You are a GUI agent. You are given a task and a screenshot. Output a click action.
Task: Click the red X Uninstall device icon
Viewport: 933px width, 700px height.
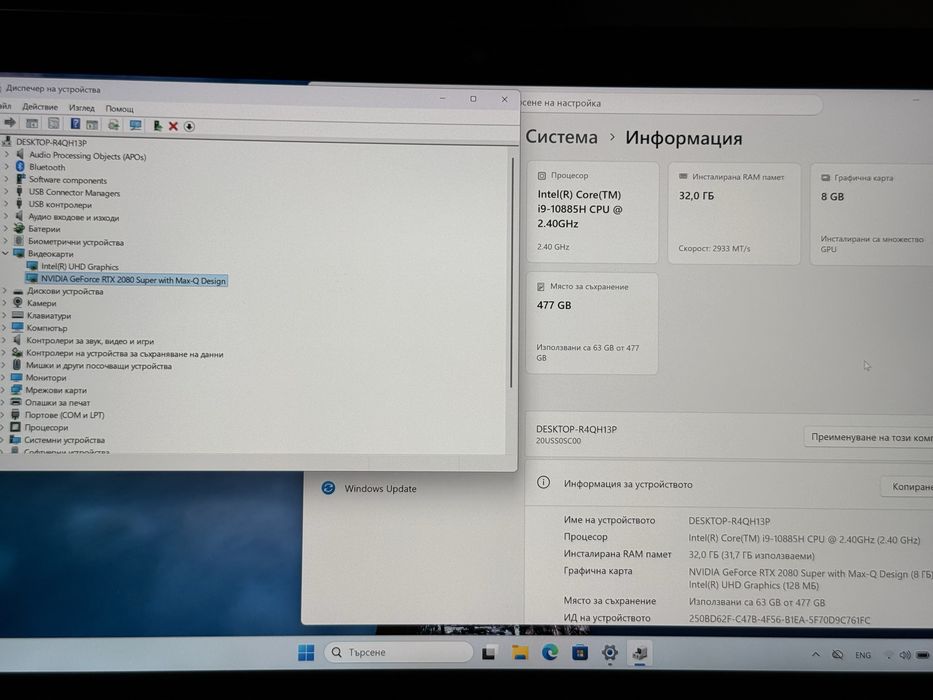coord(173,126)
